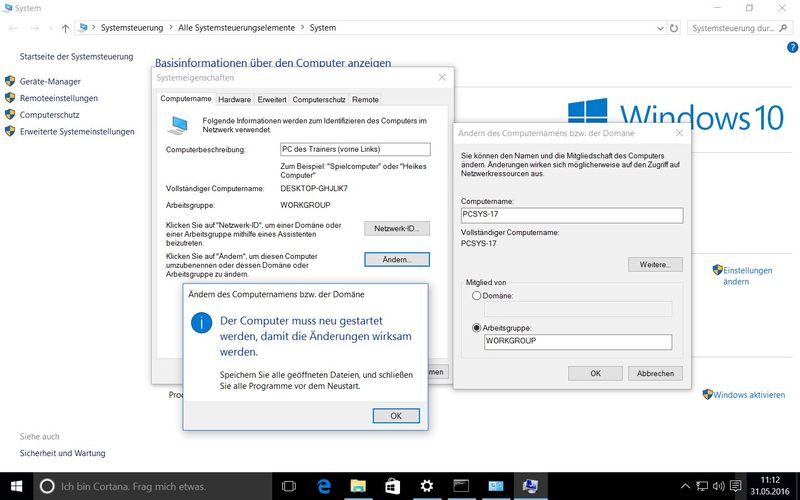Click Einstellungen ändern link

coord(747,276)
